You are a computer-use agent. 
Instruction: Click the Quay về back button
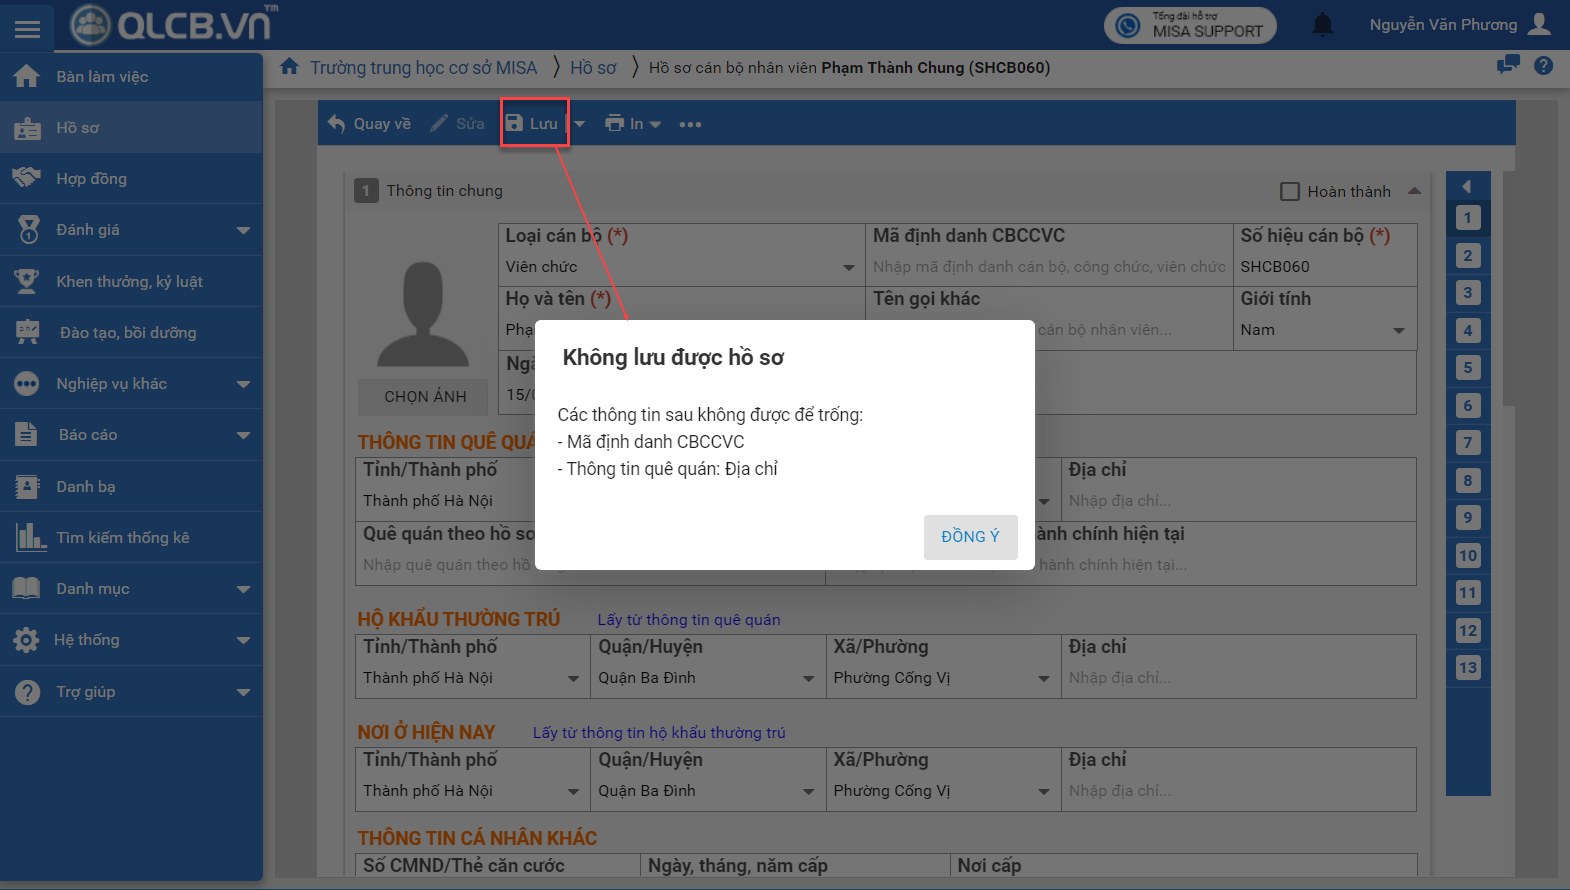370,124
